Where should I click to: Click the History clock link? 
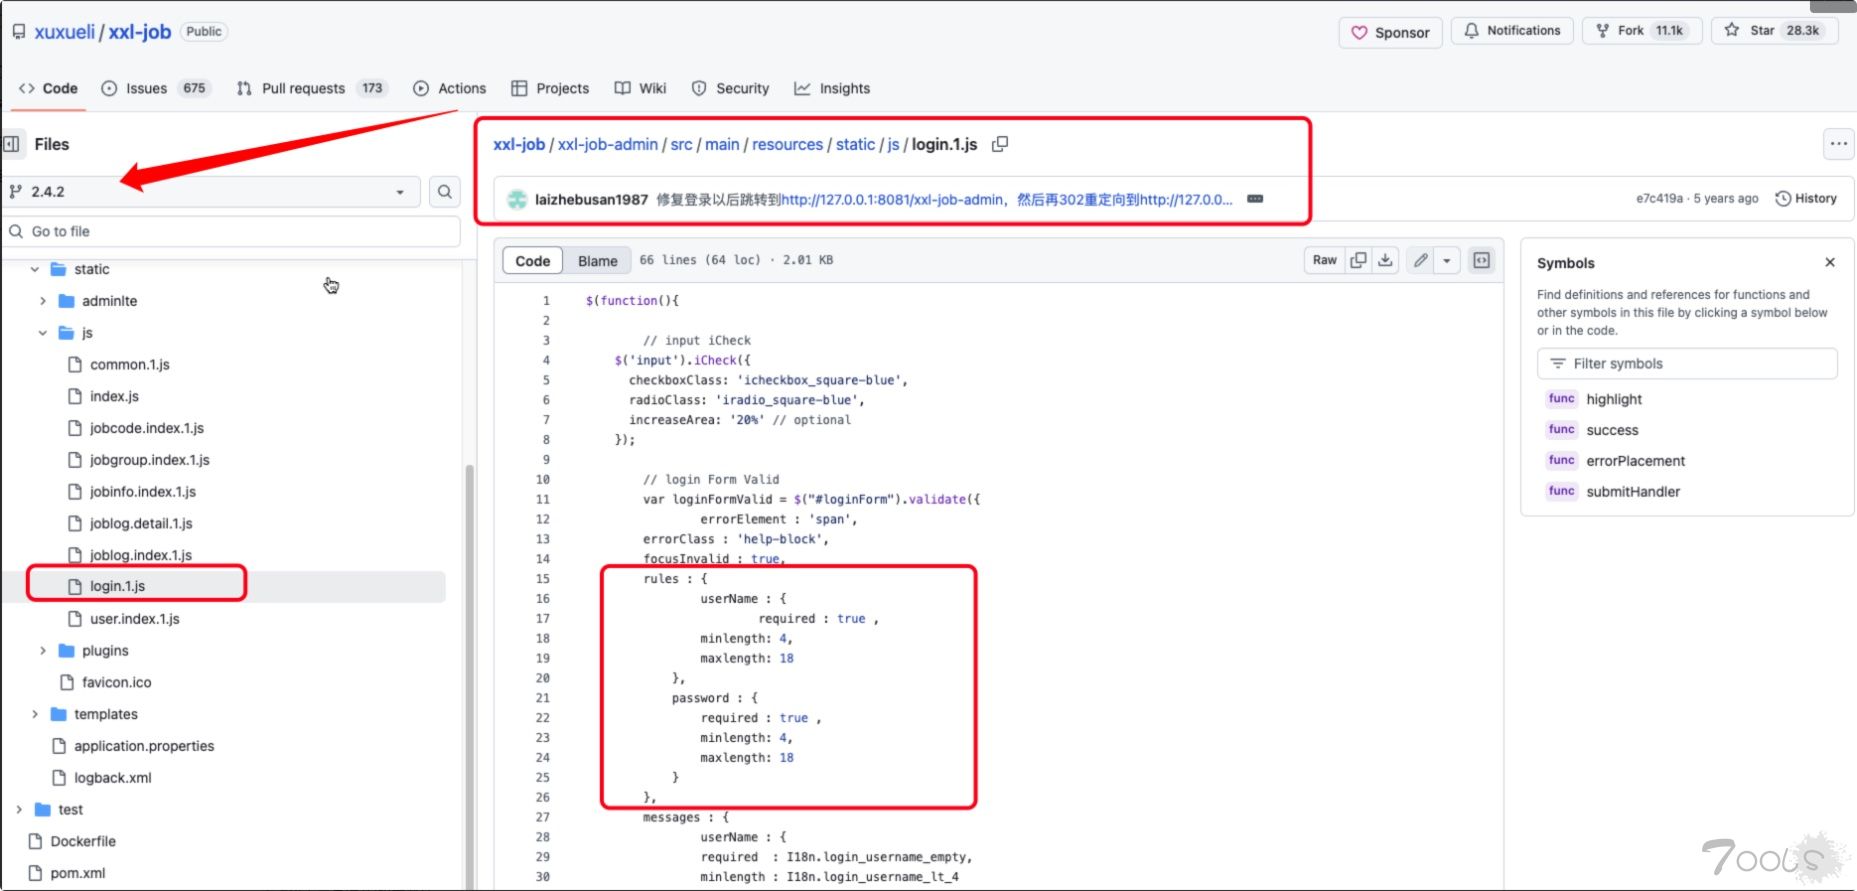click(1806, 198)
